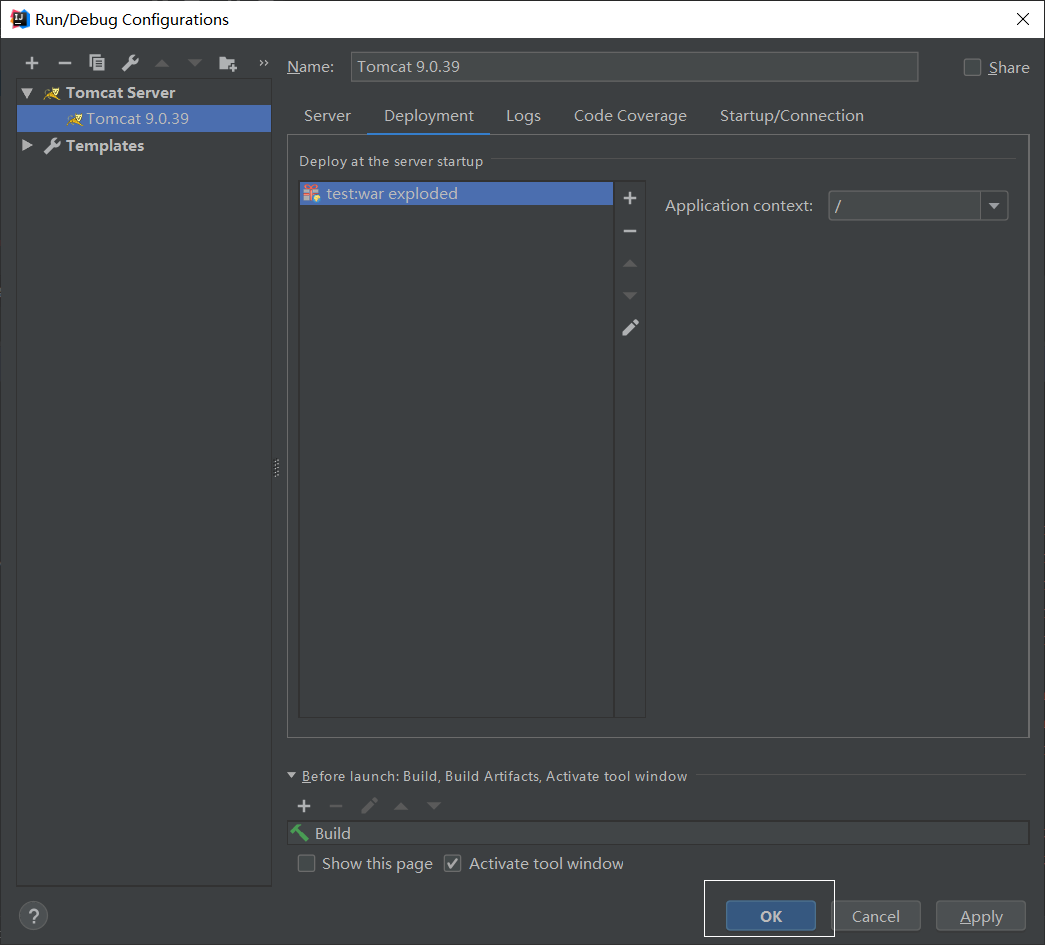This screenshot has height=945, width=1045.
Task: Apply the configuration changes
Action: [980, 916]
